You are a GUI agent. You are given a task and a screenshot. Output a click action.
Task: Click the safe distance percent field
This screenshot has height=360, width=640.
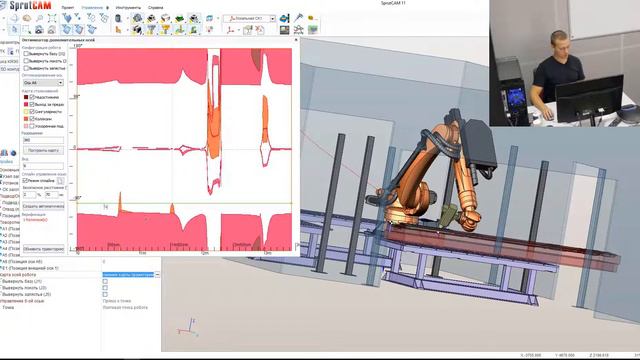(29, 195)
